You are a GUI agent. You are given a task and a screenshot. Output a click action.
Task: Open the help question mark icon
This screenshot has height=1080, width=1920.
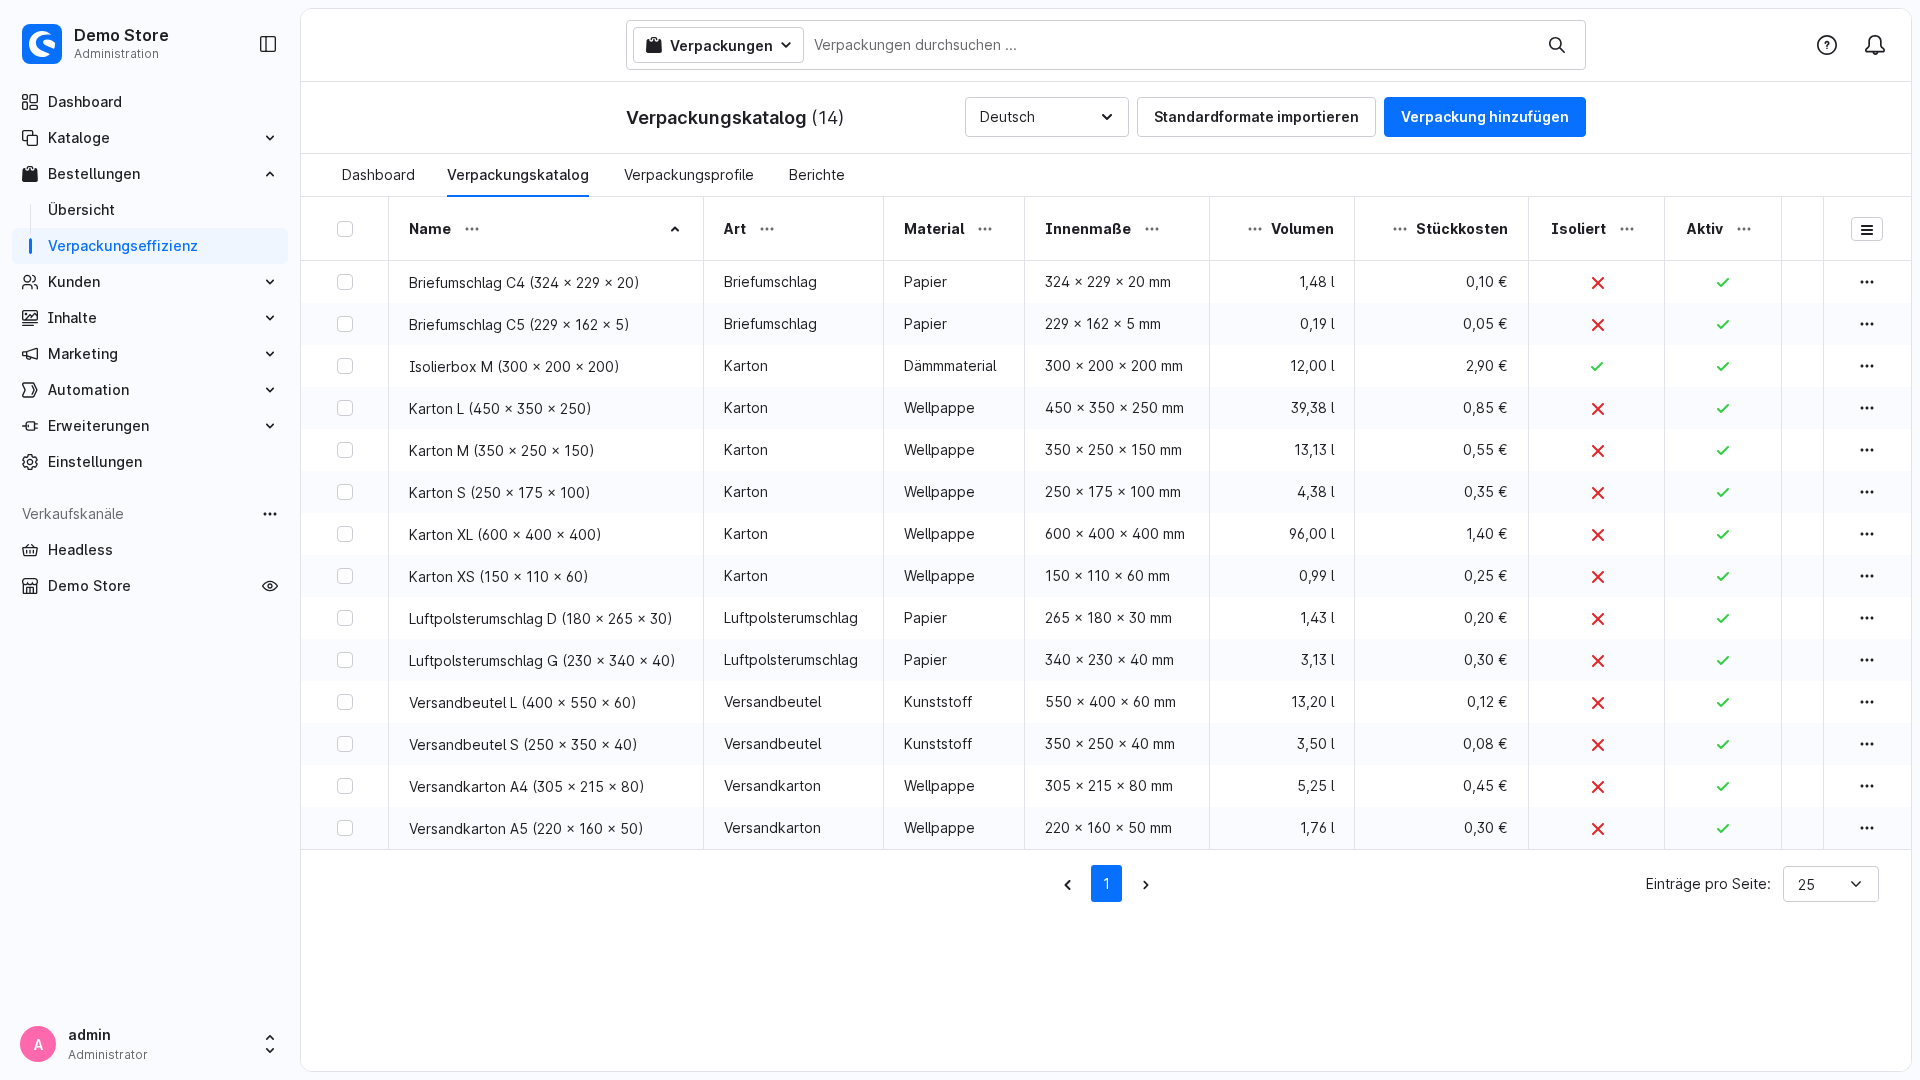point(1827,45)
